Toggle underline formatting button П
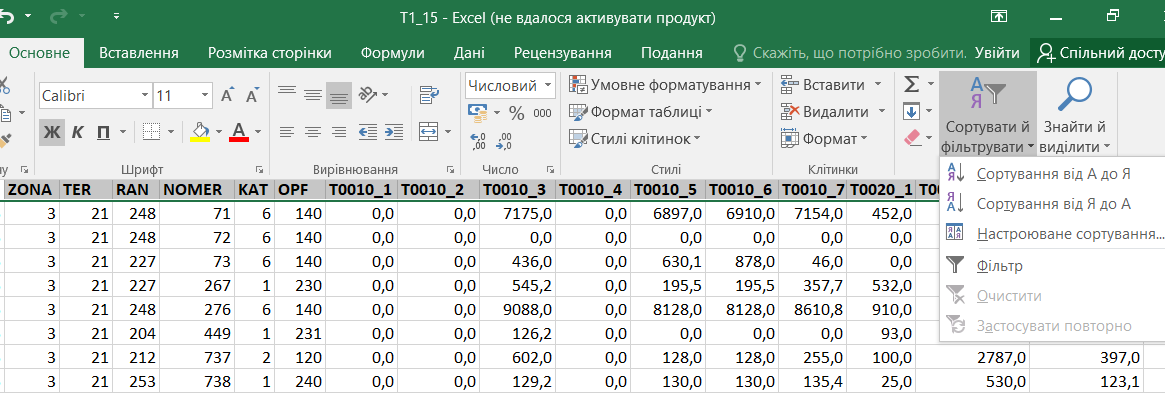Image resolution: width=1165 pixels, height=393 pixels. point(103,132)
